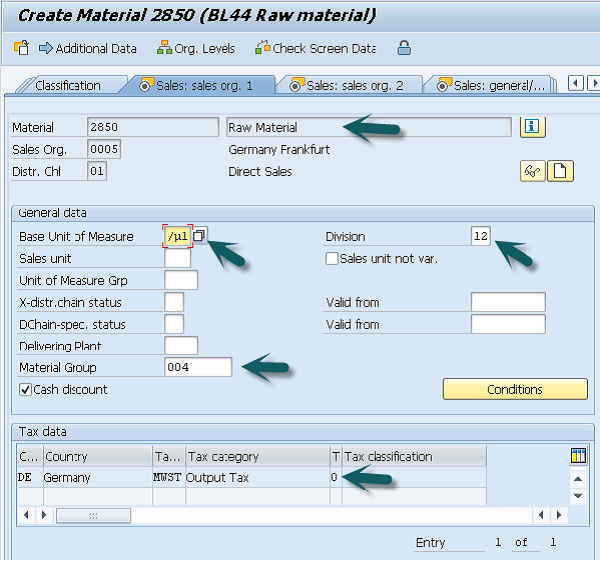
Task: Click the tax classification value 0
Action: [x=335, y=477]
